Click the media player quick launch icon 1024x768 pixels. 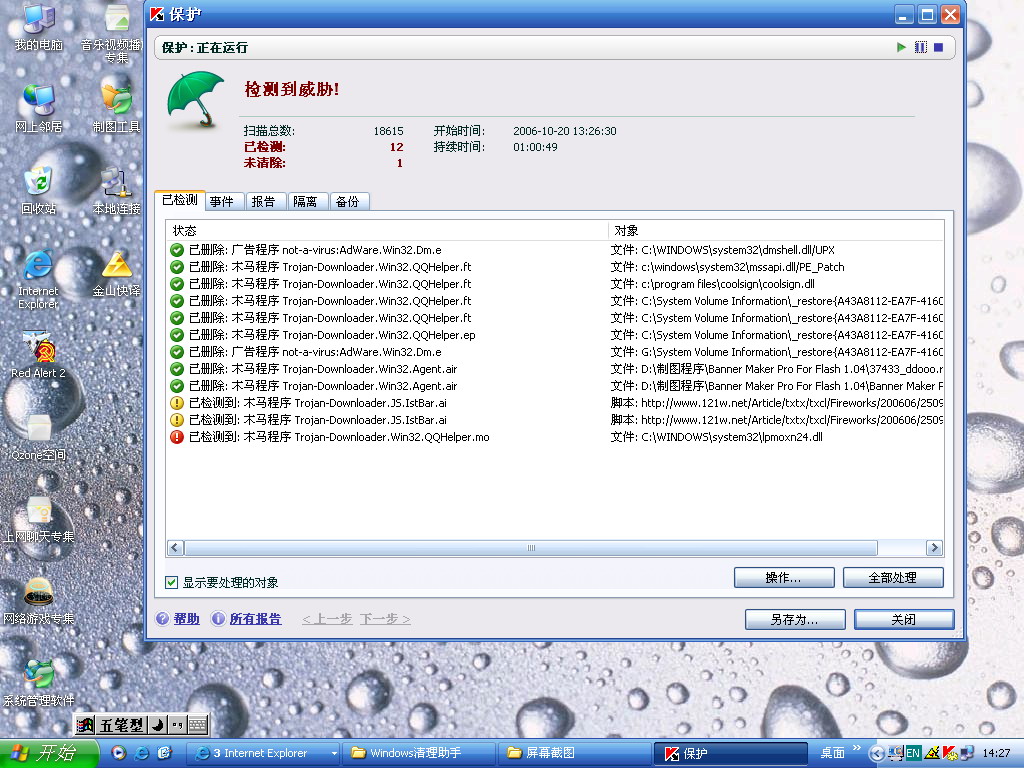point(118,753)
